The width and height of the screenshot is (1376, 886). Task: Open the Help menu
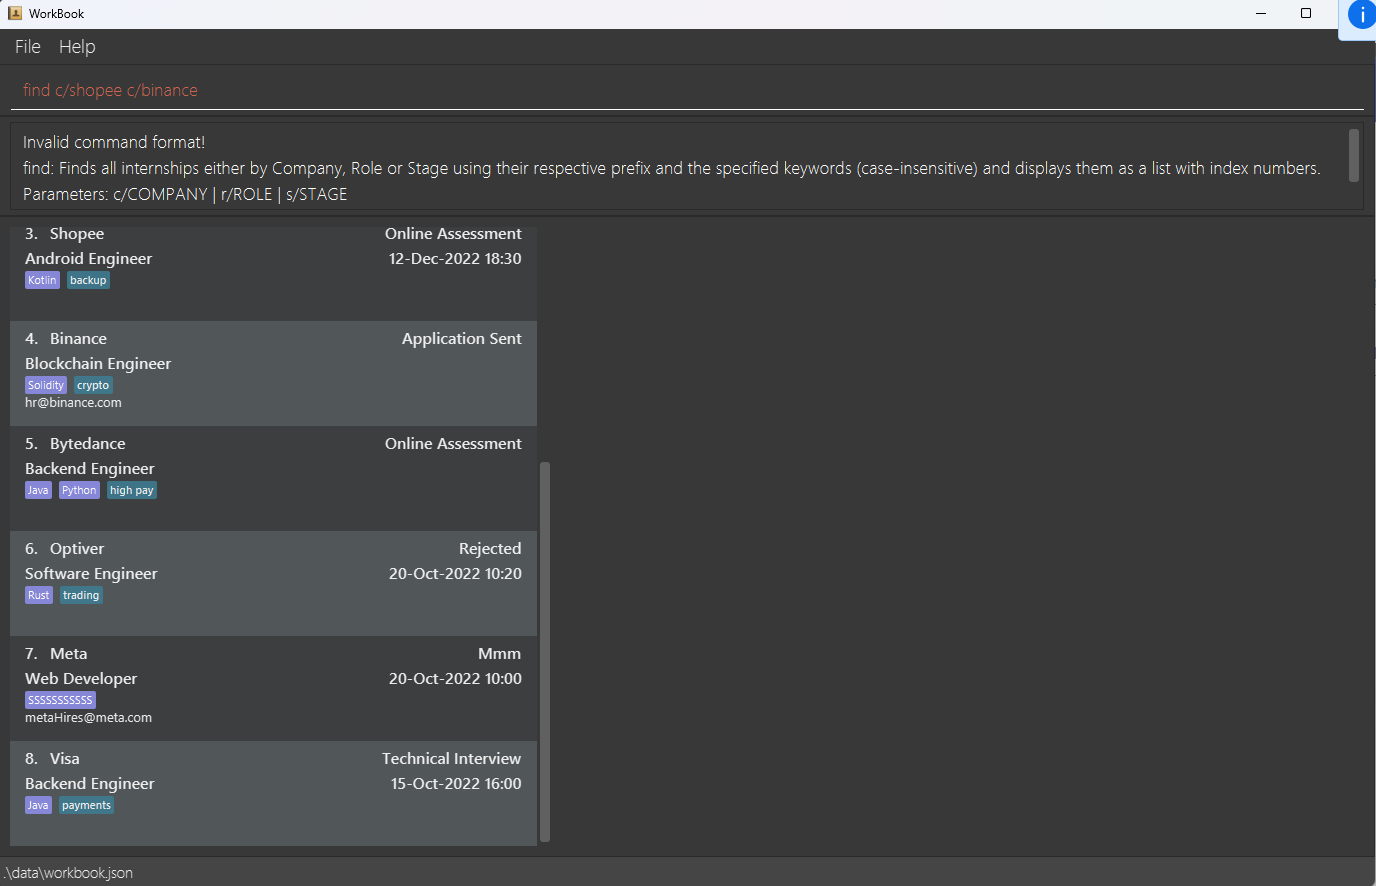pyautogui.click(x=77, y=47)
